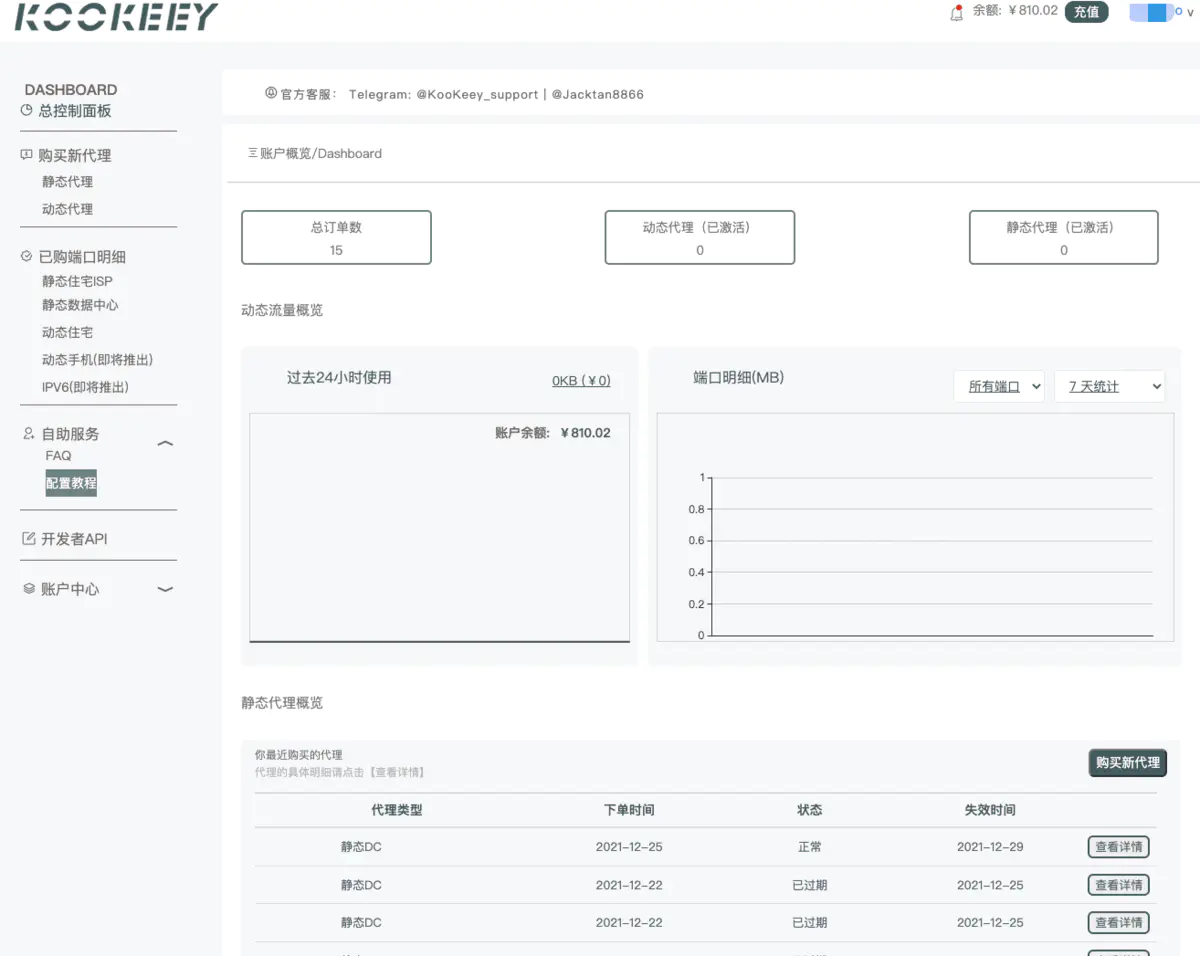Click the checkmark icon beside 已购端口明细

tap(27, 256)
